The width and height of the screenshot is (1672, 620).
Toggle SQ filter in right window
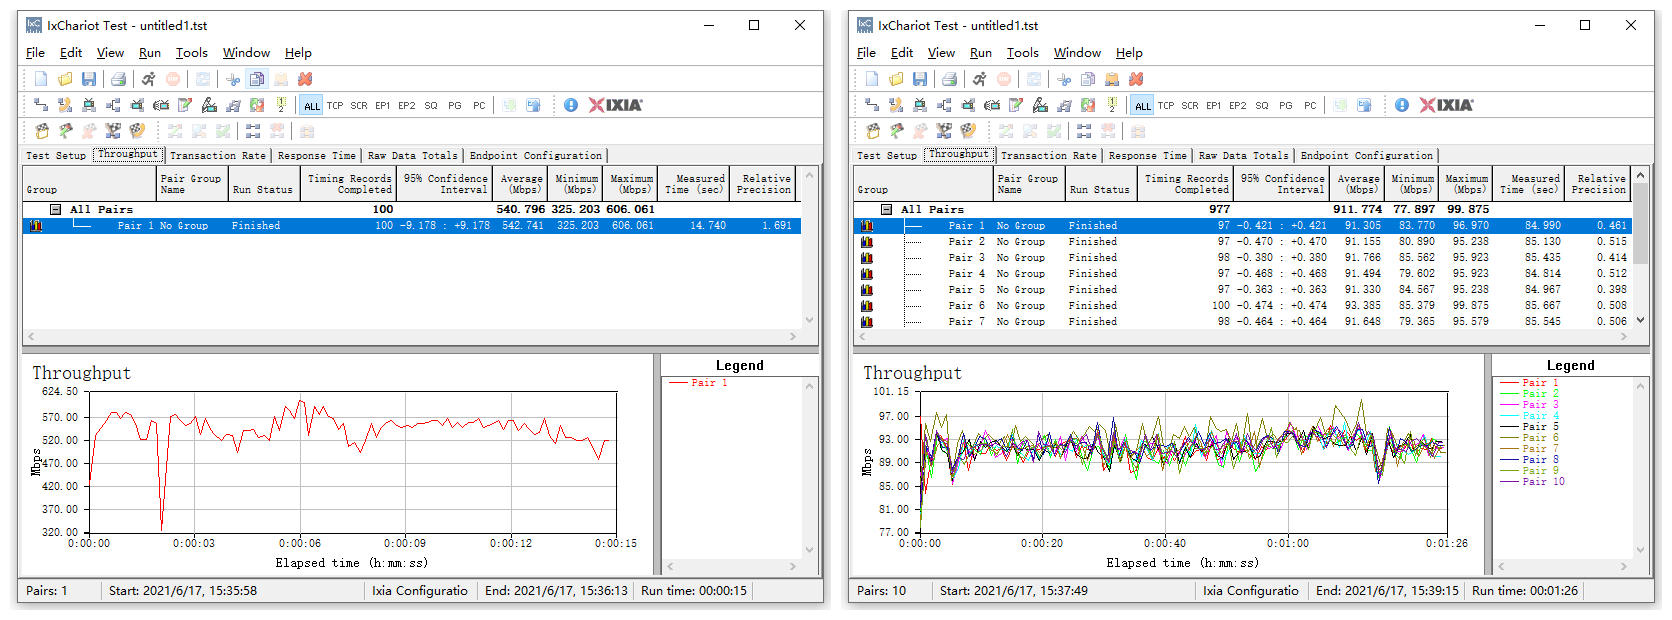pos(1262,106)
